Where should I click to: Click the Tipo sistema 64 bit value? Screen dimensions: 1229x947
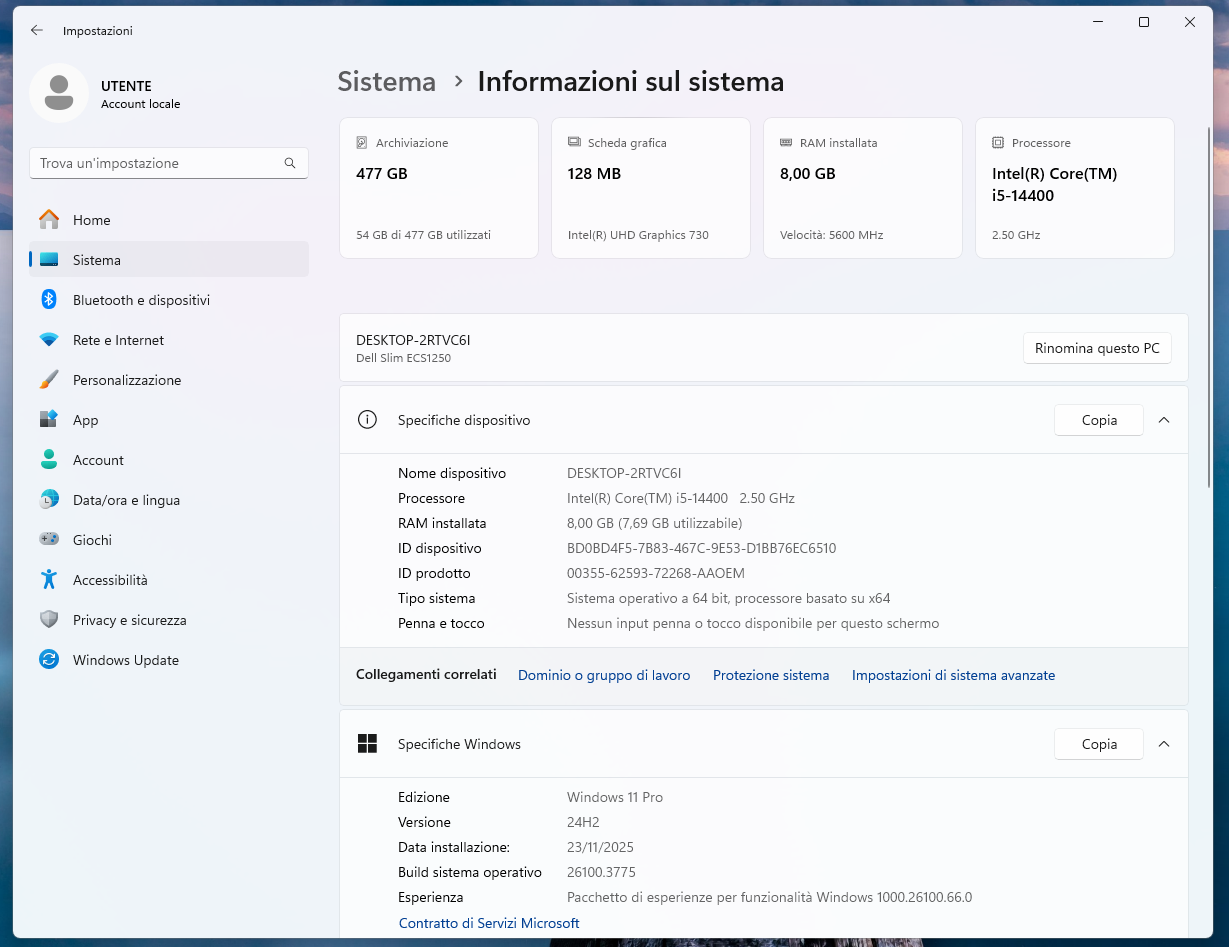point(728,598)
